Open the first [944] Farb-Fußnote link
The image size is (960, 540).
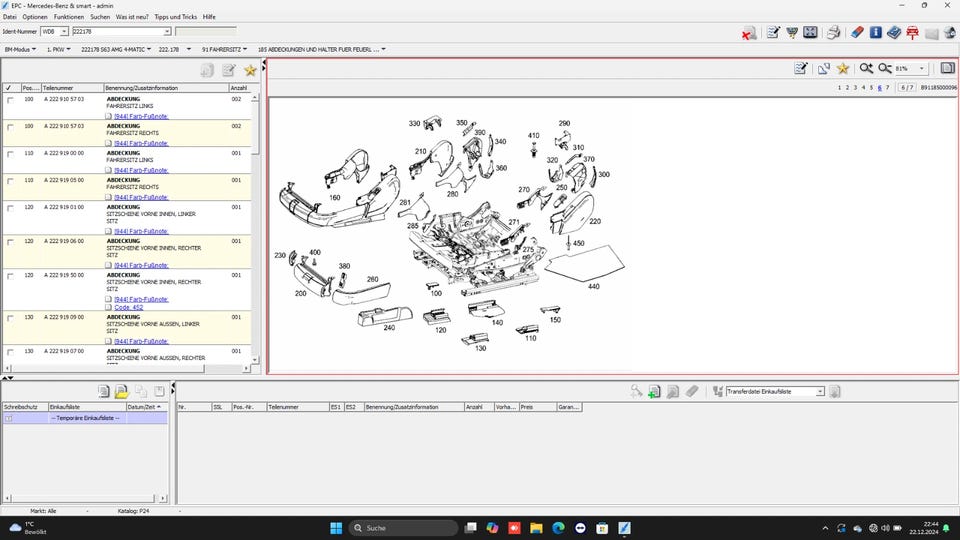[x=141, y=116]
